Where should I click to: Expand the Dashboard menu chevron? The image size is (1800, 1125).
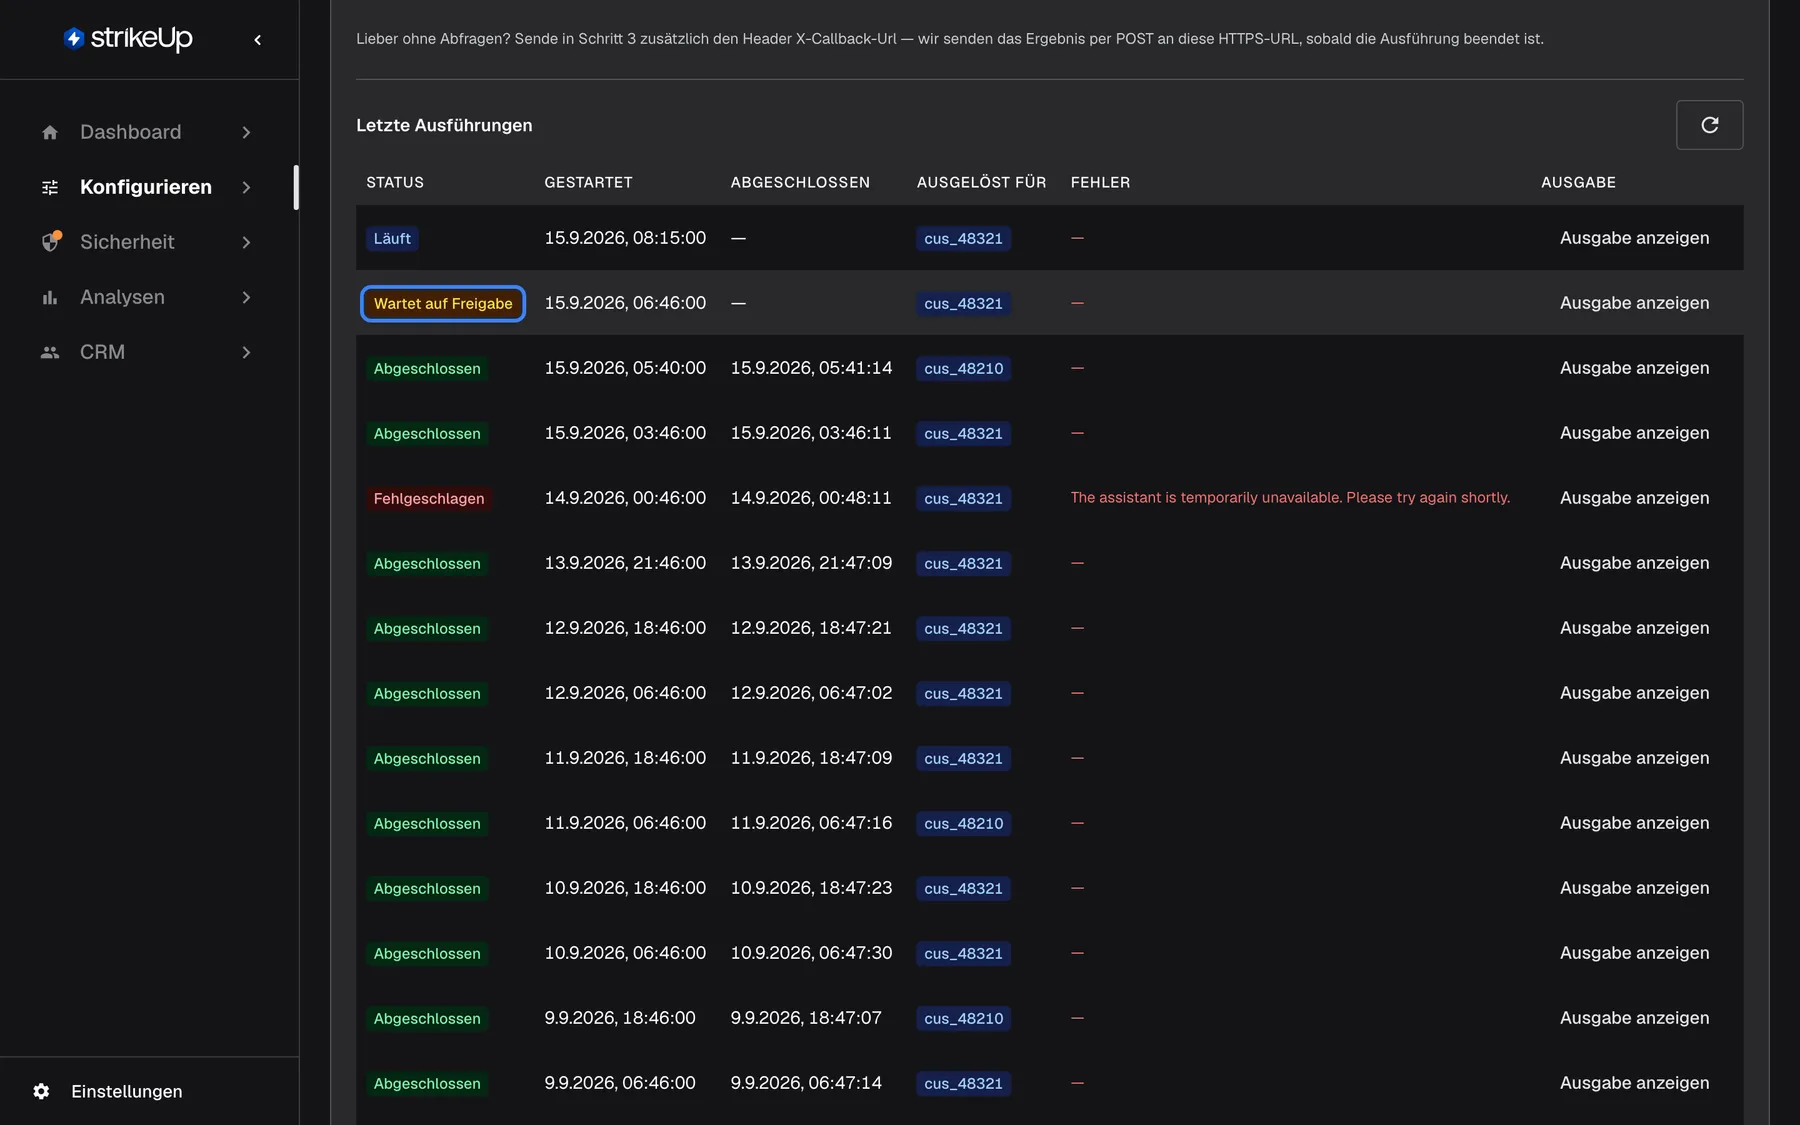pyautogui.click(x=246, y=132)
